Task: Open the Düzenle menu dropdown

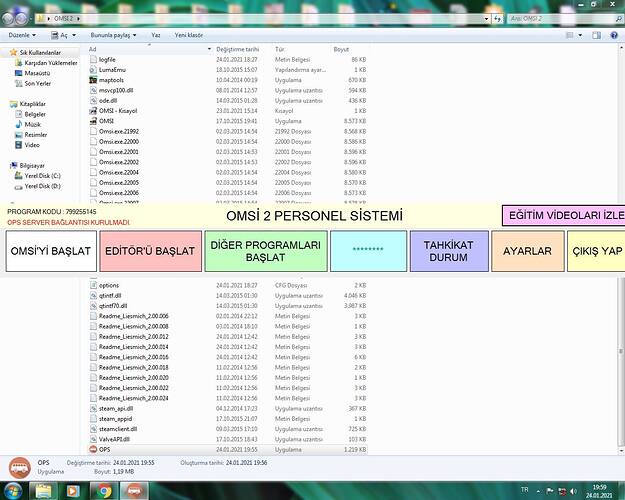Action: point(22,35)
